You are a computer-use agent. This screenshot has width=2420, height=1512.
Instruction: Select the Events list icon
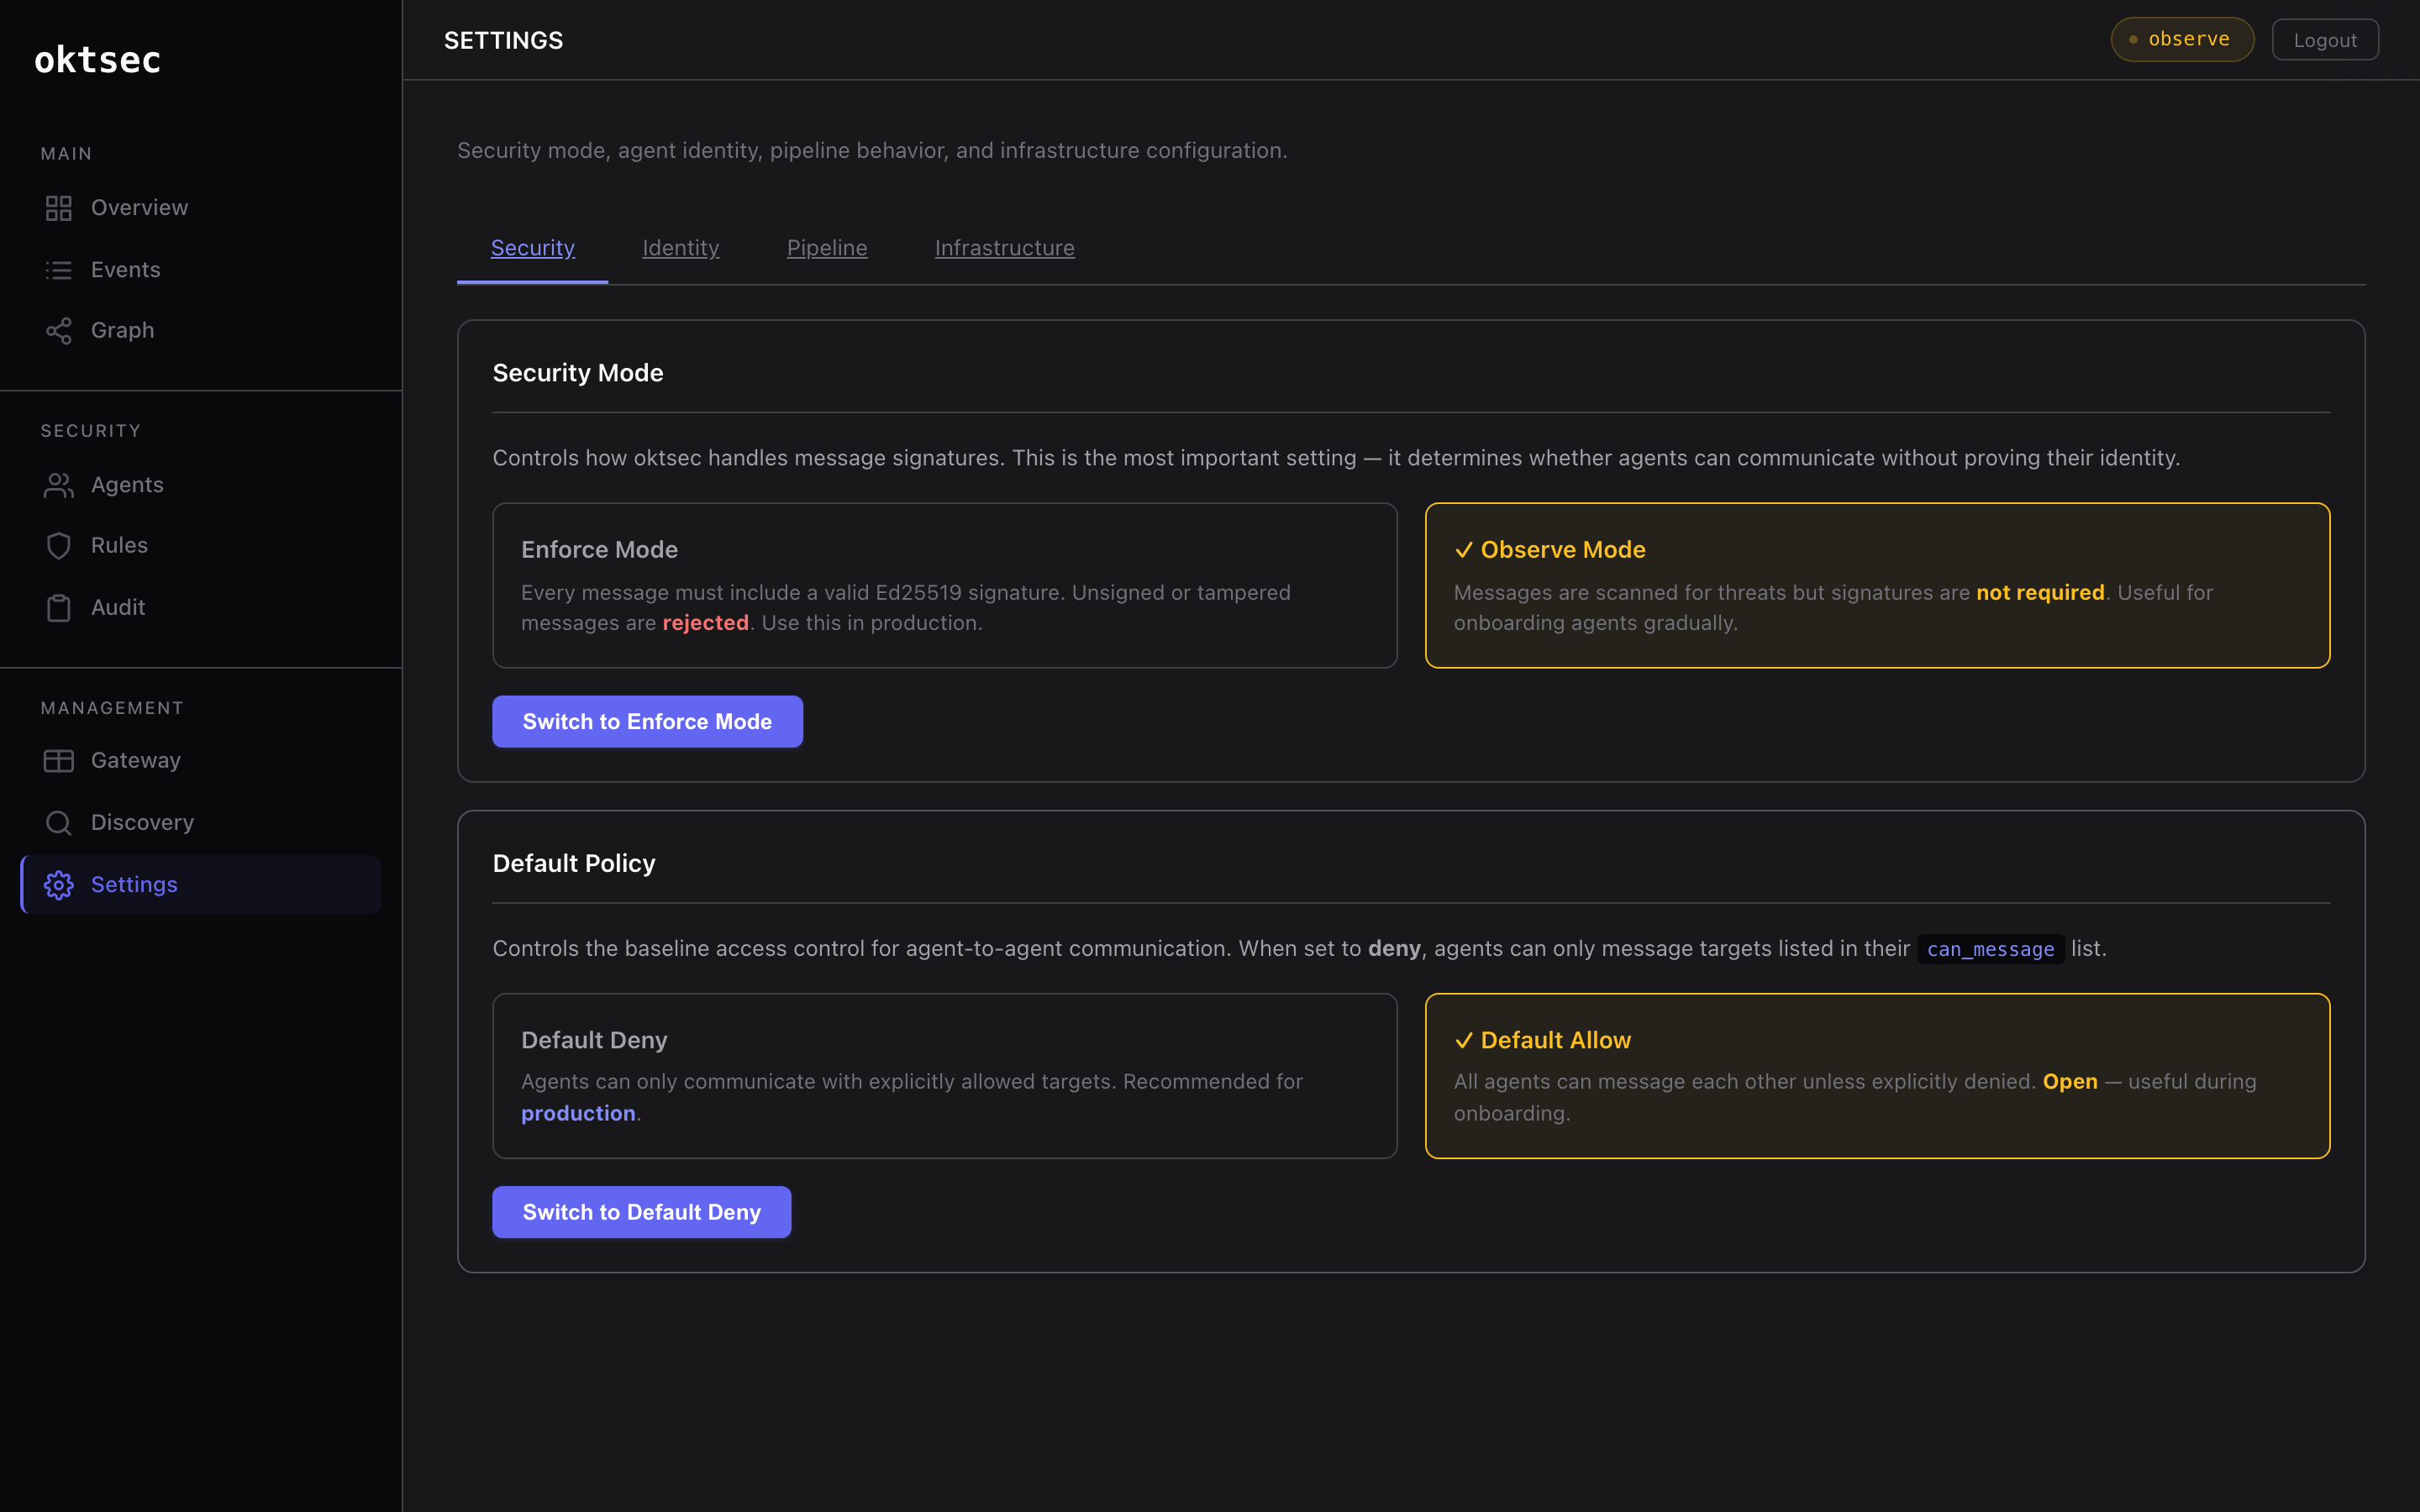coord(58,269)
